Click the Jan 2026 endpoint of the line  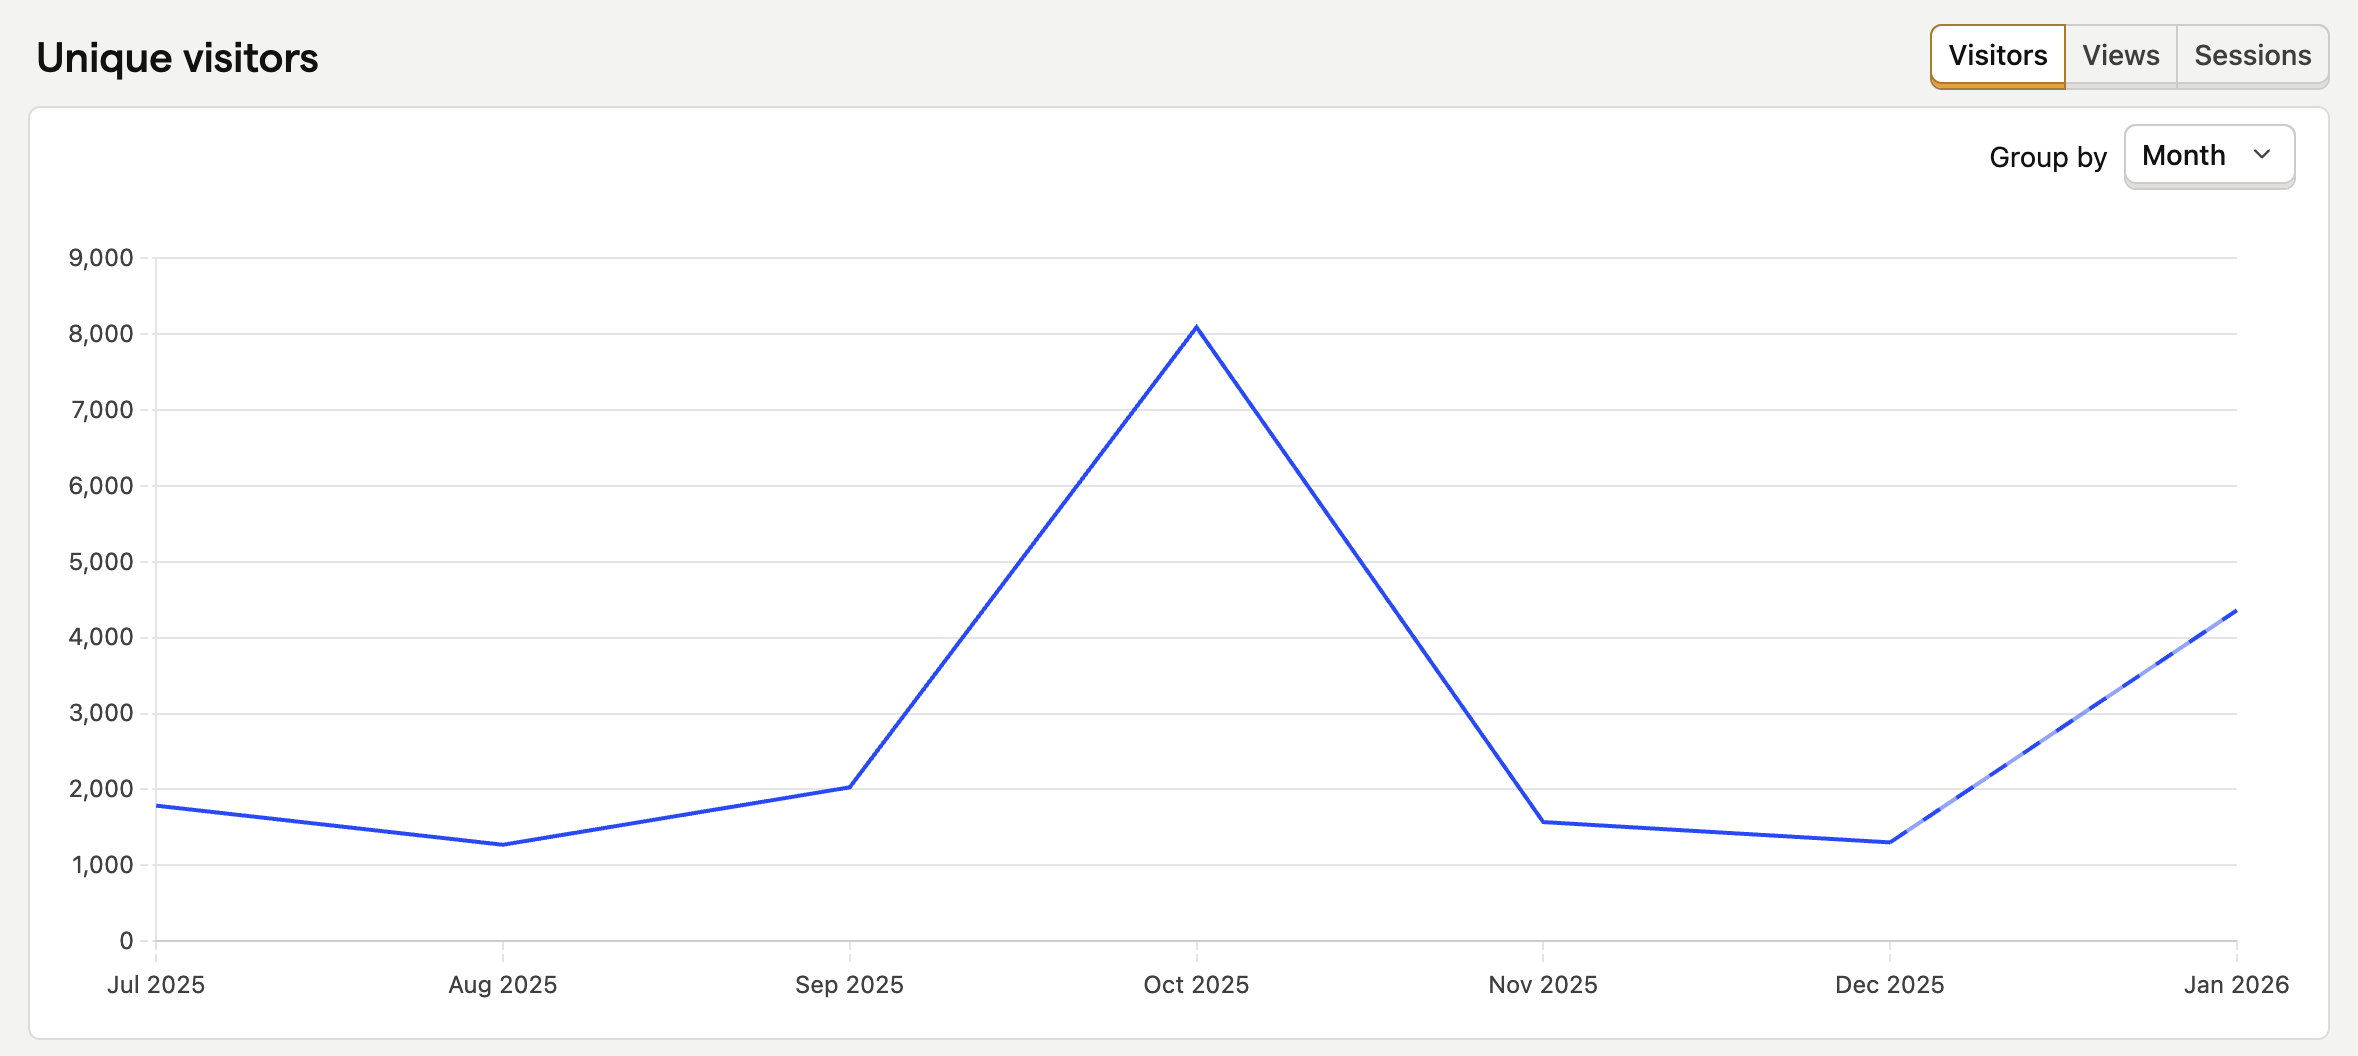click(2235, 611)
